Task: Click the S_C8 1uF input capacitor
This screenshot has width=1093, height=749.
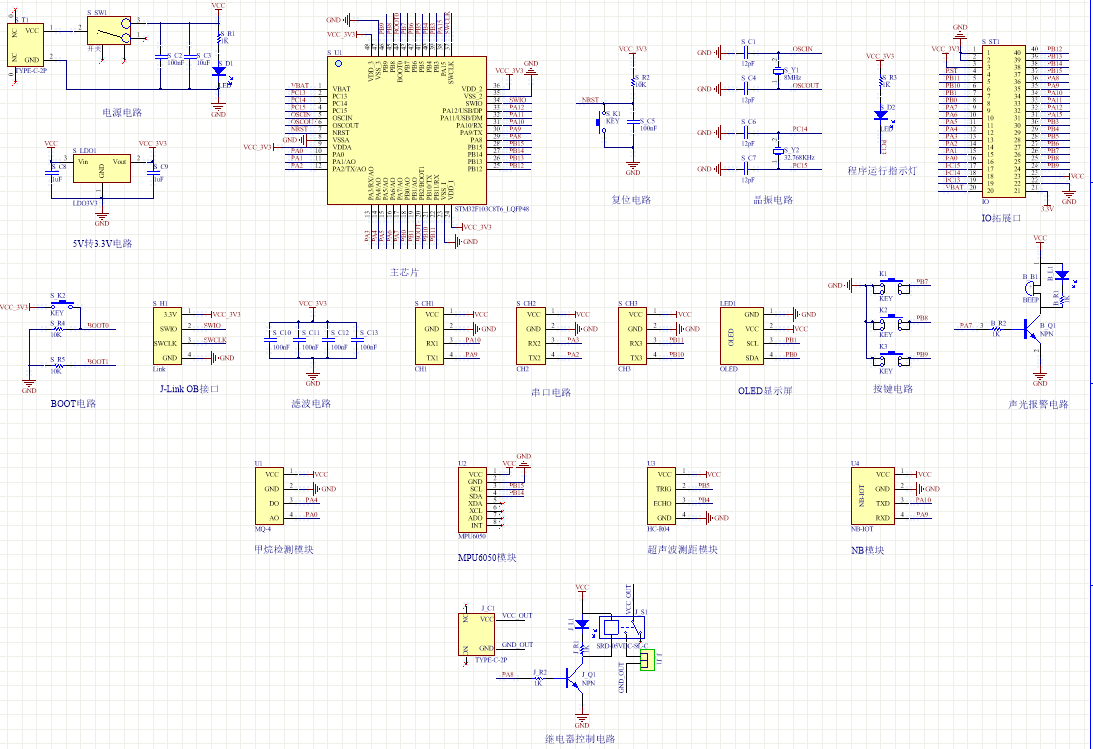Action: tap(52, 172)
